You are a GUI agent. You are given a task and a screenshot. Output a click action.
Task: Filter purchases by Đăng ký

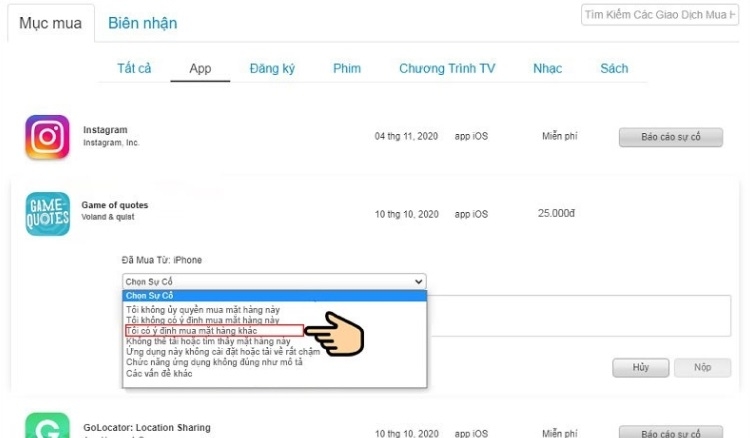coord(272,68)
